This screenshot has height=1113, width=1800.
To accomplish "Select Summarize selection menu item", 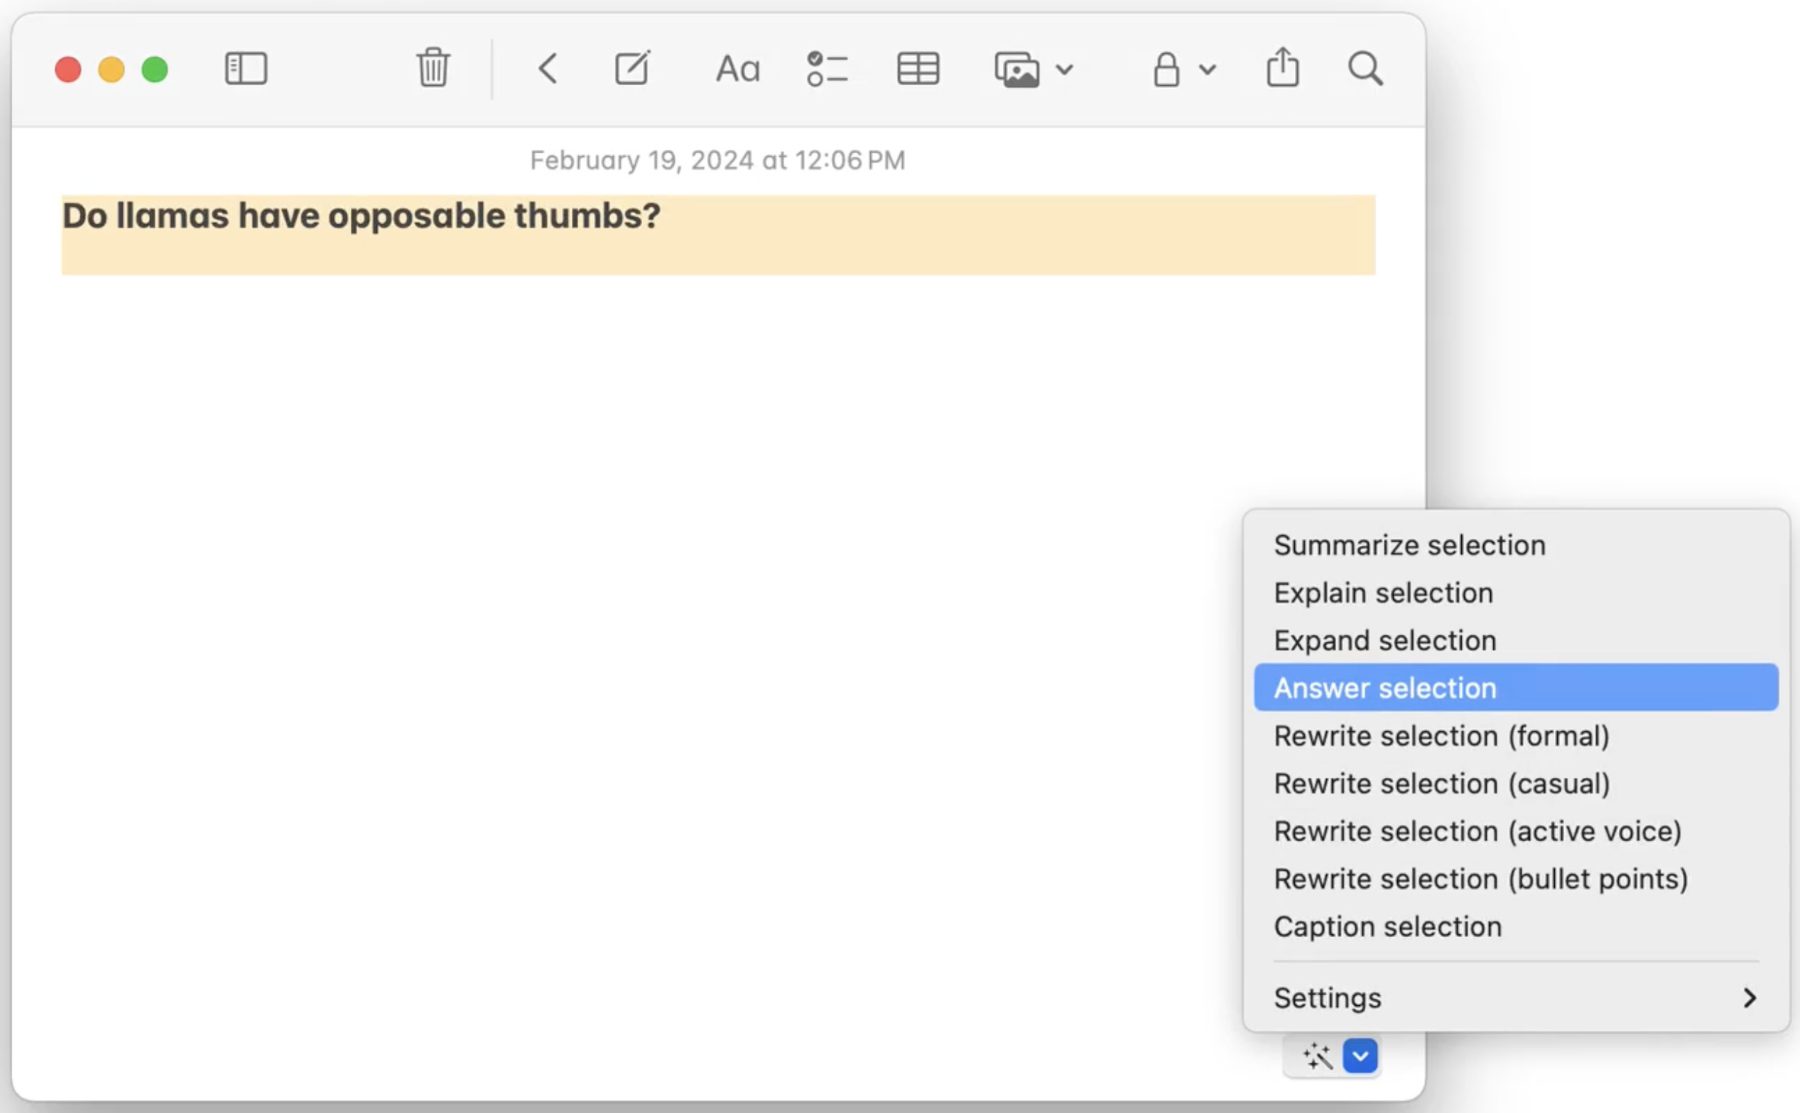I will 1409,545.
